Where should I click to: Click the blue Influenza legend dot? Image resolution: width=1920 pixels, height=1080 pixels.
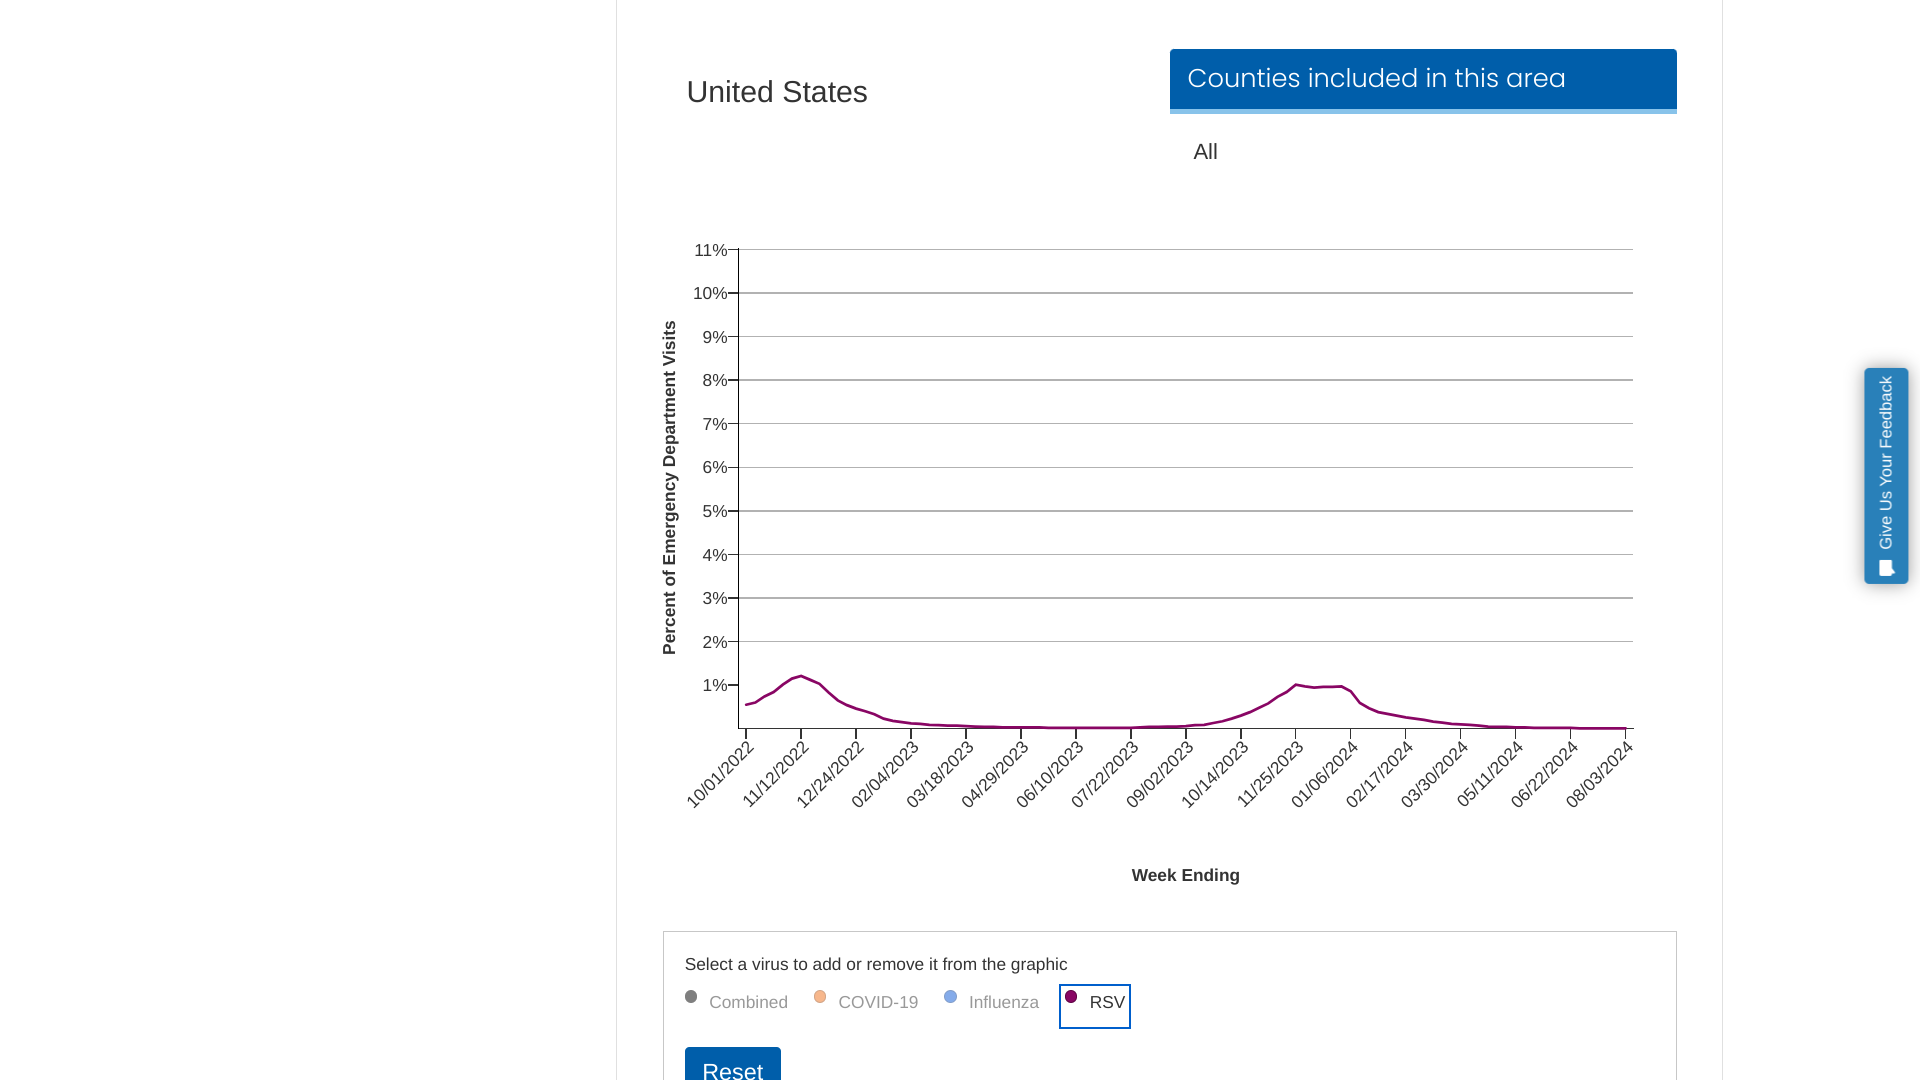950,996
